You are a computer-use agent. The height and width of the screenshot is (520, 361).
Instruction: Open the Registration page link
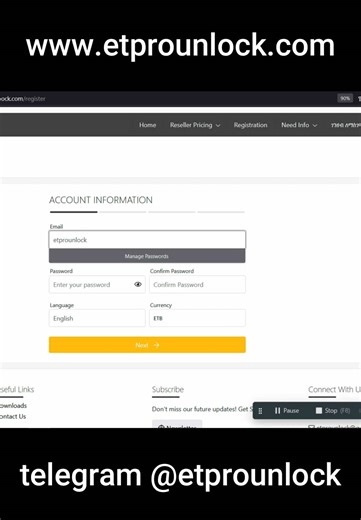click(250, 125)
